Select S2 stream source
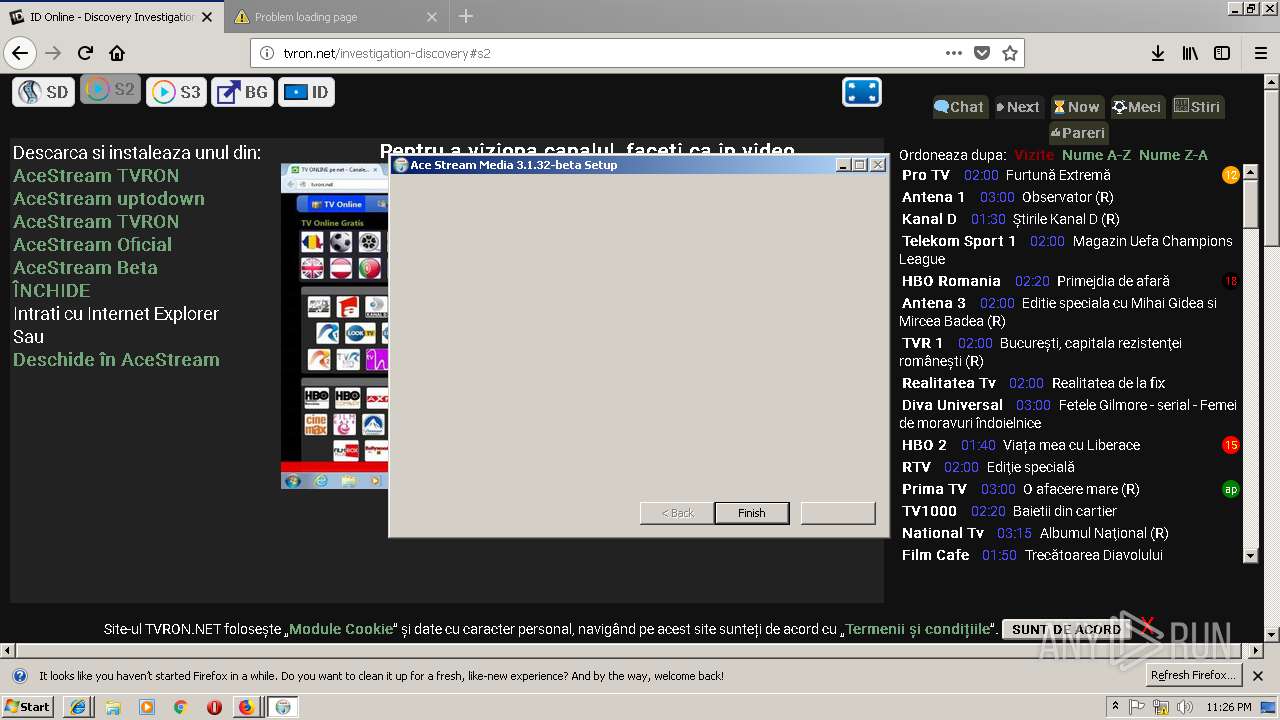The image size is (1280, 720). pos(110,89)
